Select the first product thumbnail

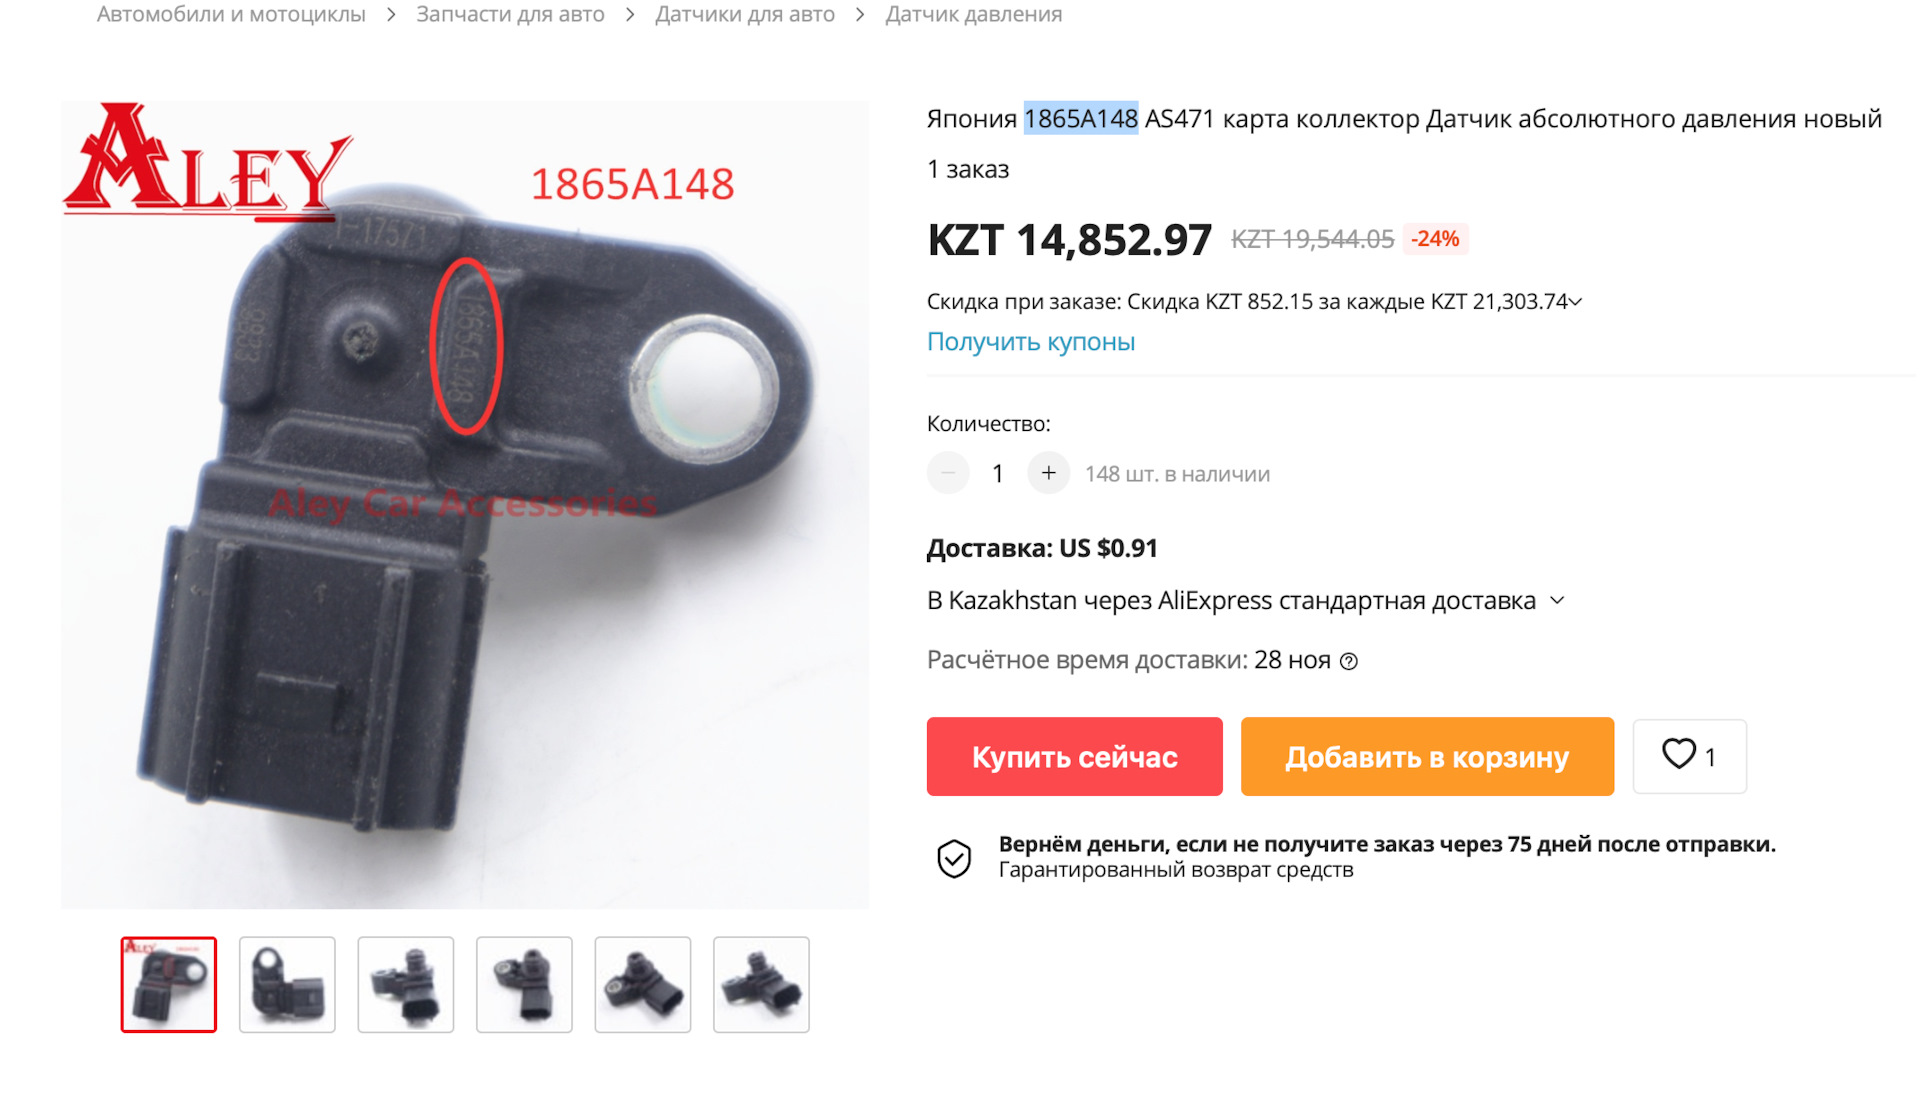click(169, 984)
